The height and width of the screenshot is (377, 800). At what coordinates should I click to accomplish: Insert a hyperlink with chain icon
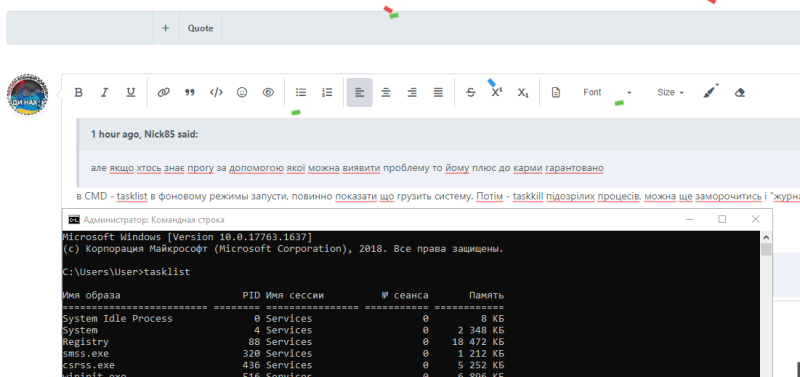pyautogui.click(x=163, y=92)
